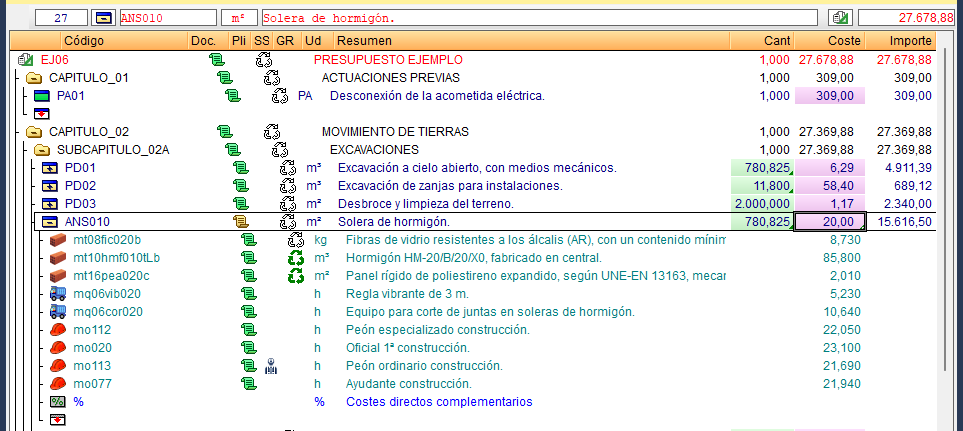Select the Importe column header
The width and height of the screenshot is (963, 431).
pyautogui.click(x=900, y=41)
